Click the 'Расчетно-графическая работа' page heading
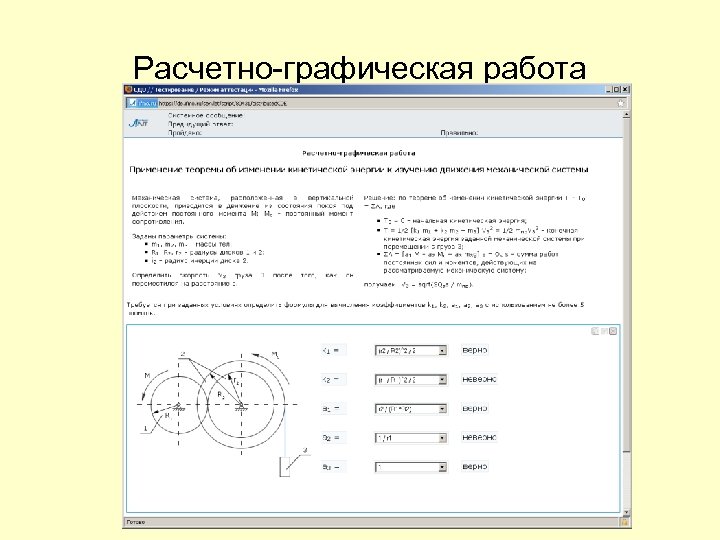720x540 pixels. pyautogui.click(x=359, y=153)
